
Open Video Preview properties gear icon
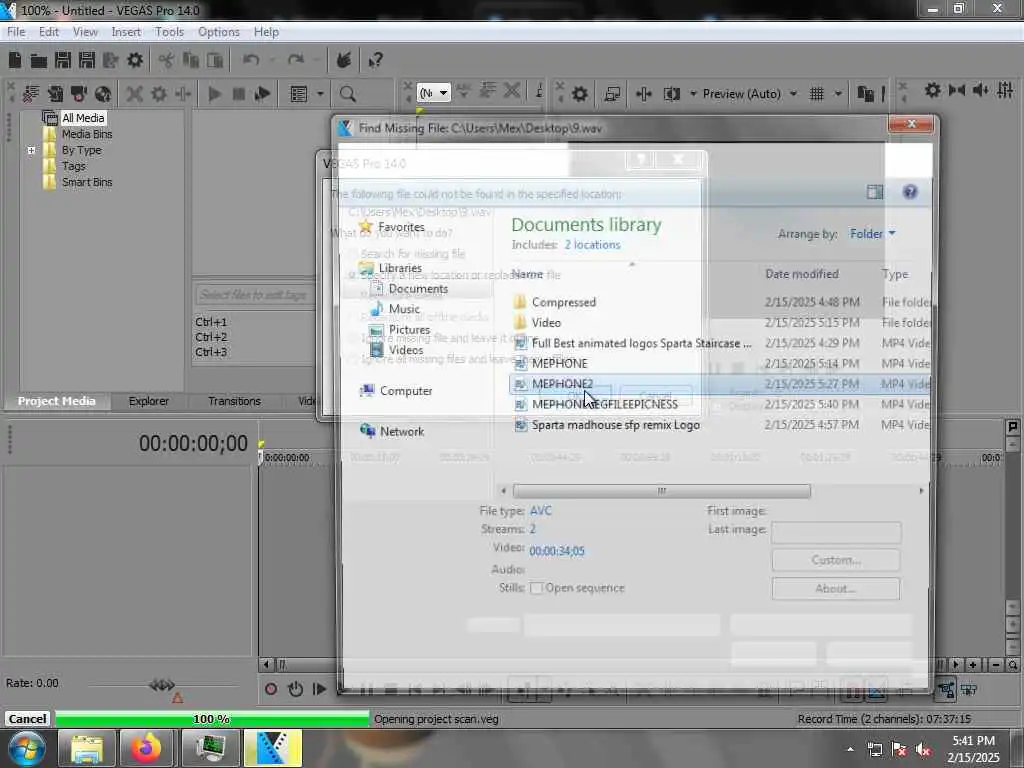[579, 94]
